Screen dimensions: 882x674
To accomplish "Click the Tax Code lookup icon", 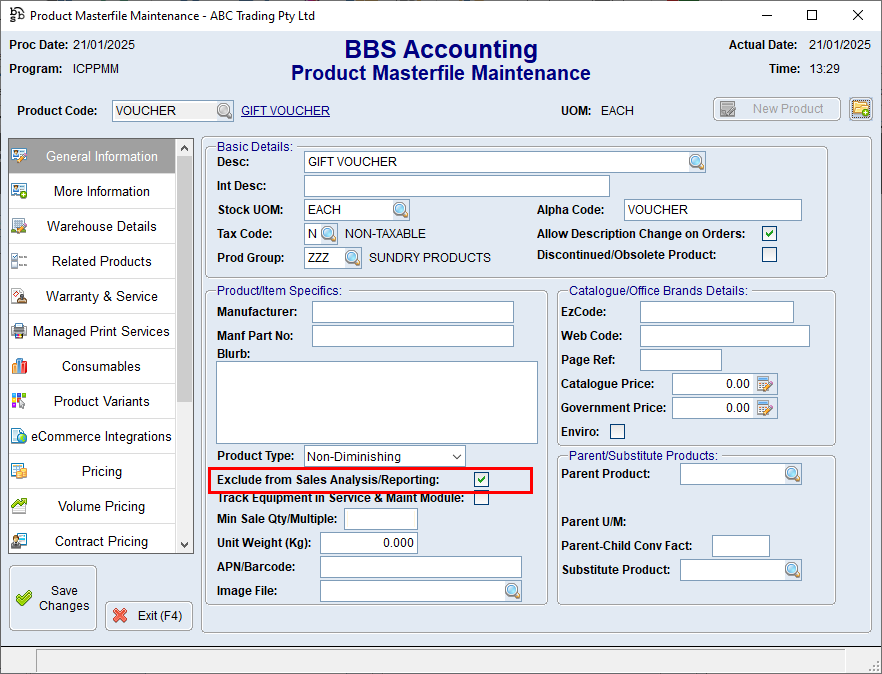I will [x=329, y=234].
